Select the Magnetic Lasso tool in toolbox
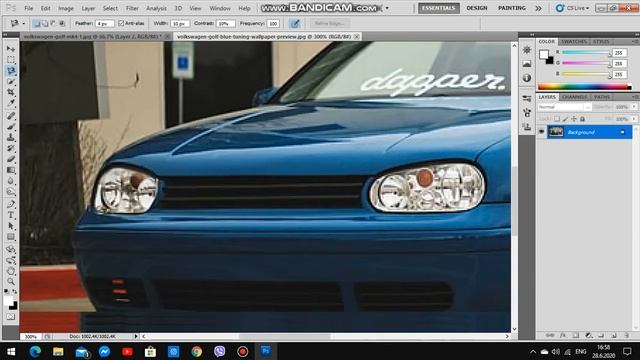640x360 pixels. [11, 71]
